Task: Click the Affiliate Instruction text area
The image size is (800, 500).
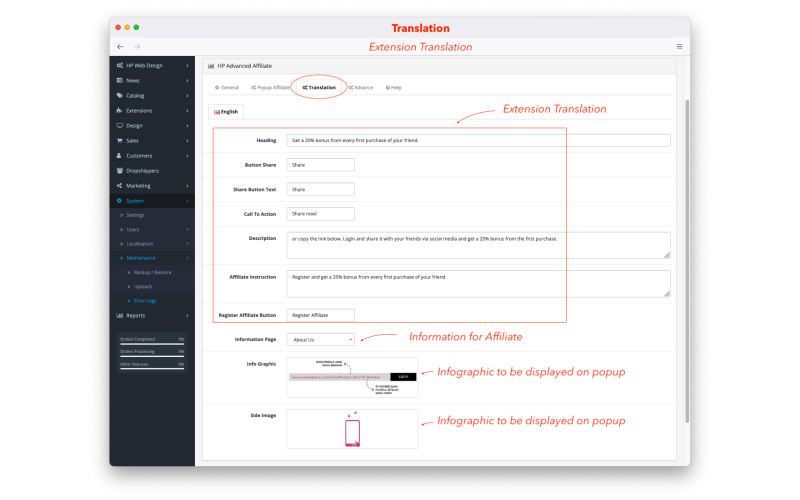Action: 479,284
